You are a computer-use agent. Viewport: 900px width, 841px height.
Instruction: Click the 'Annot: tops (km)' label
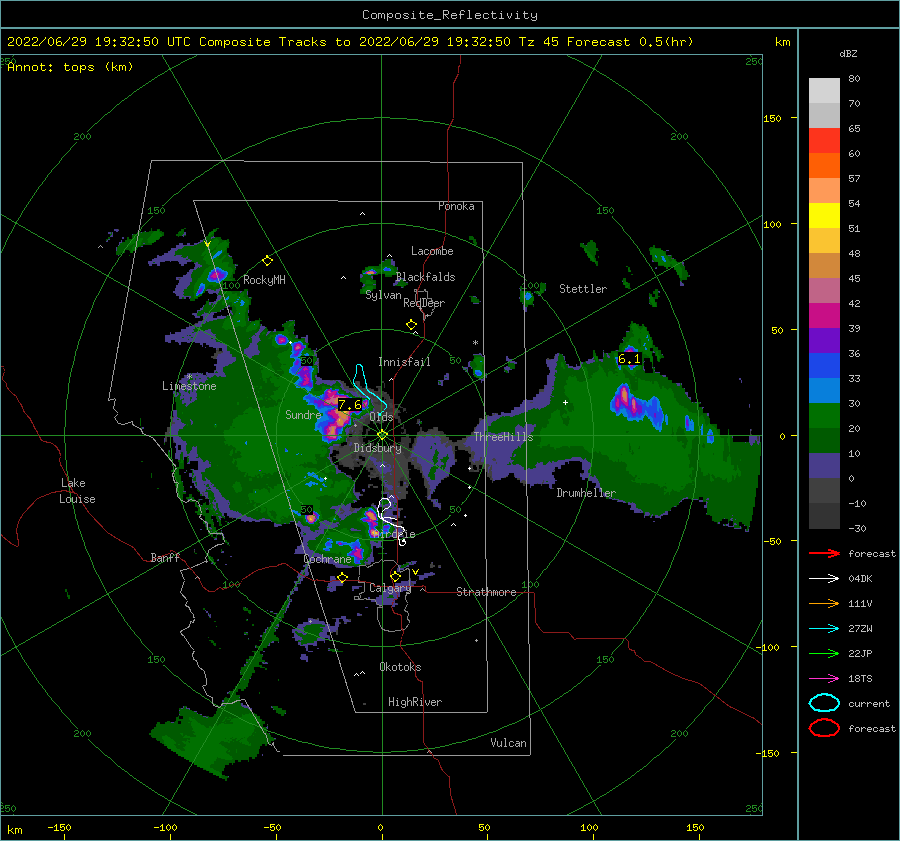(x=70, y=67)
